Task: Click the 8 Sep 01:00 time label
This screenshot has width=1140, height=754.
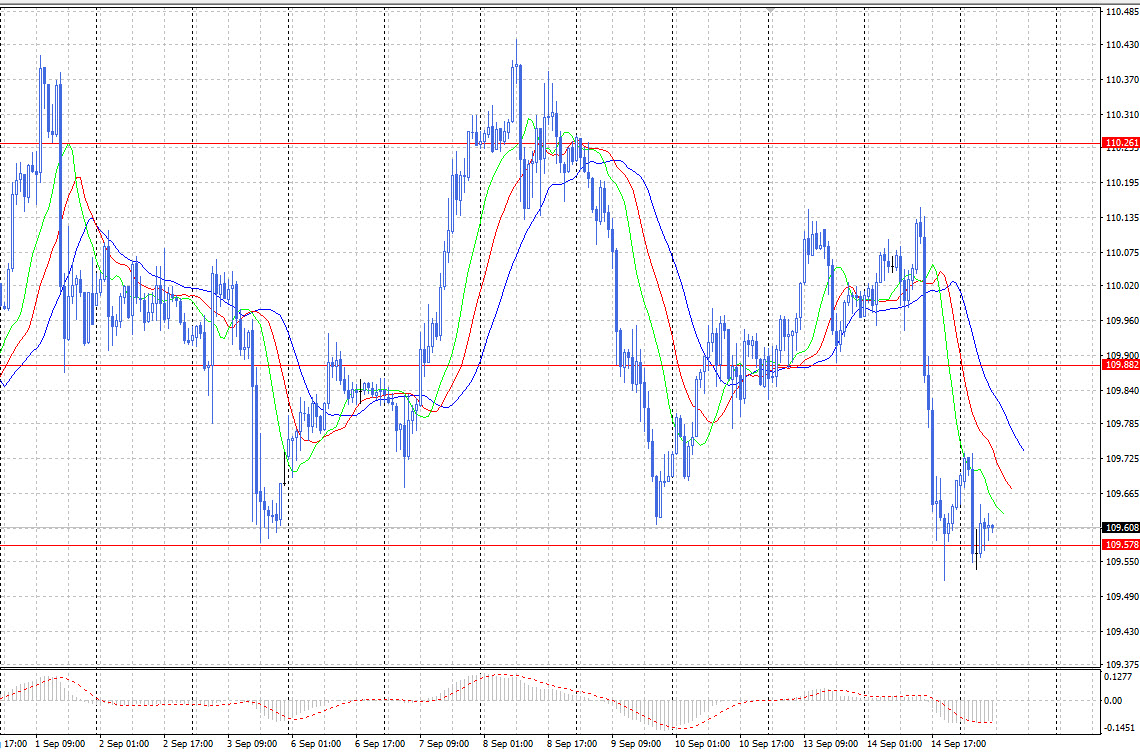Action: tap(508, 744)
